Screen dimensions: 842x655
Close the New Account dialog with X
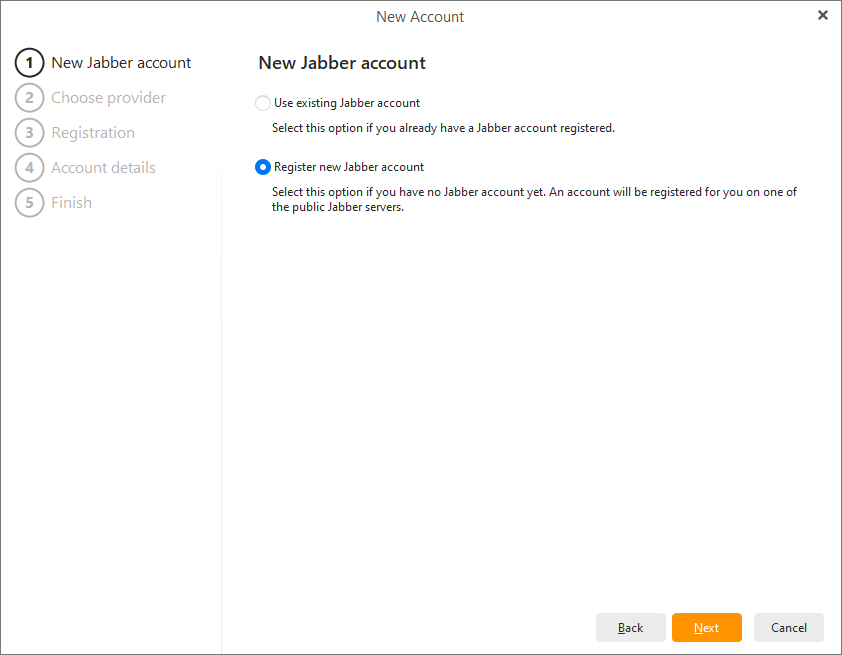[822, 15]
